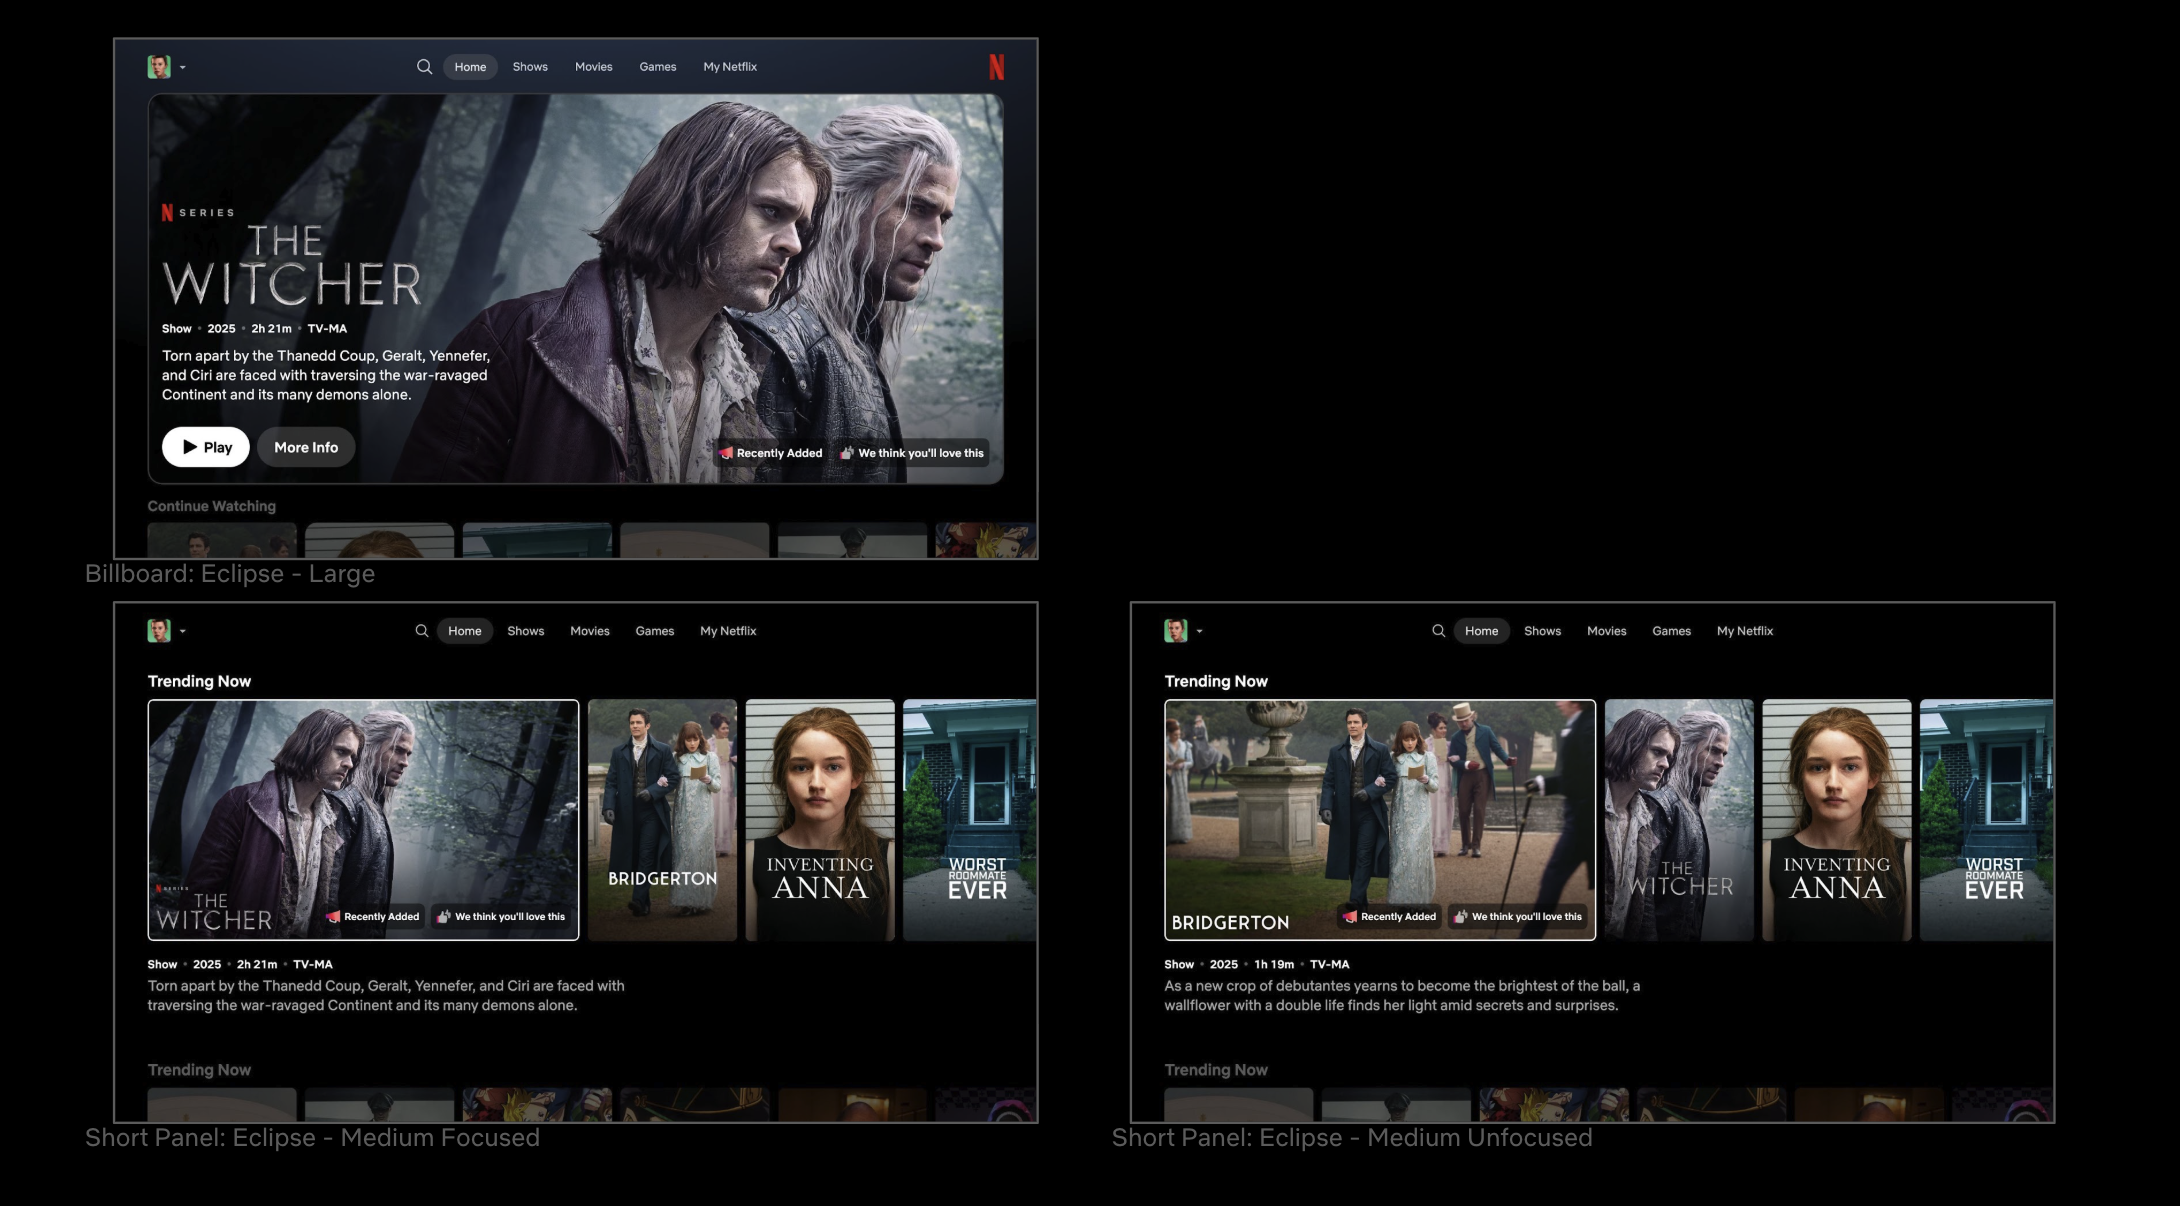Click 'Show 2025 1h 19m TV-MA' Bridgerton metadata
The image size is (2180, 1206).
(x=1257, y=965)
